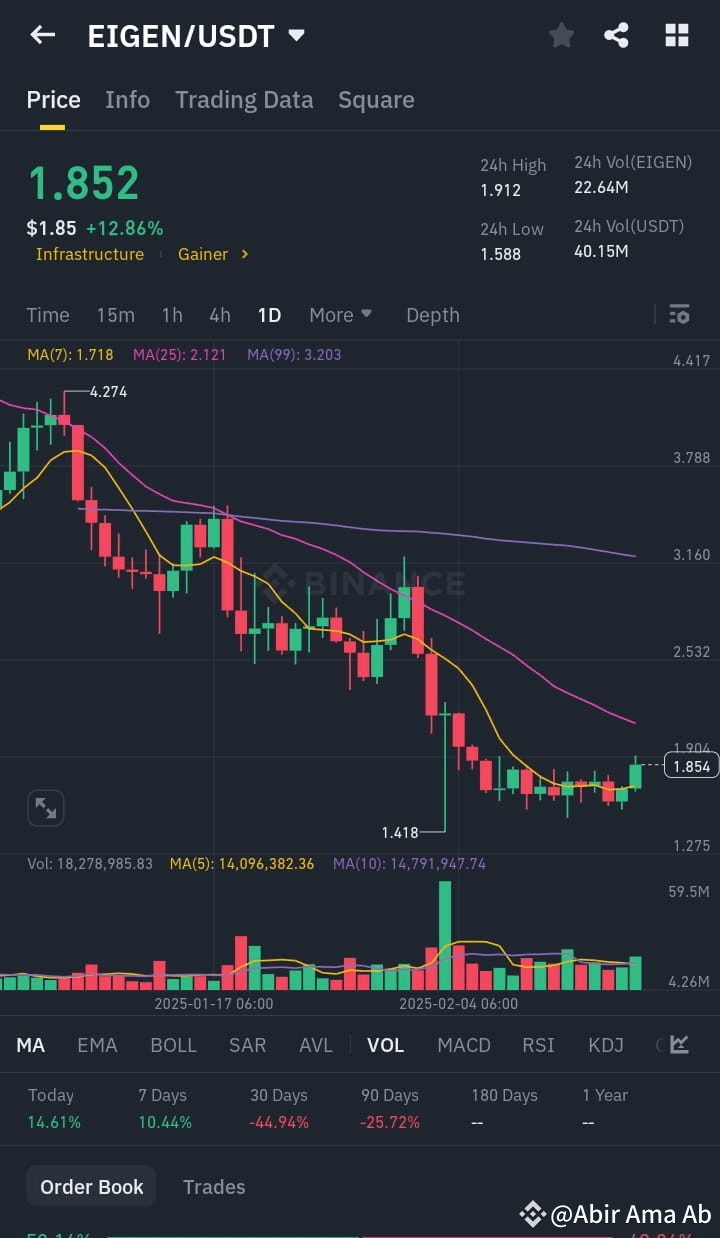Enable the BOLL indicator
The image size is (720, 1238).
point(173,1044)
